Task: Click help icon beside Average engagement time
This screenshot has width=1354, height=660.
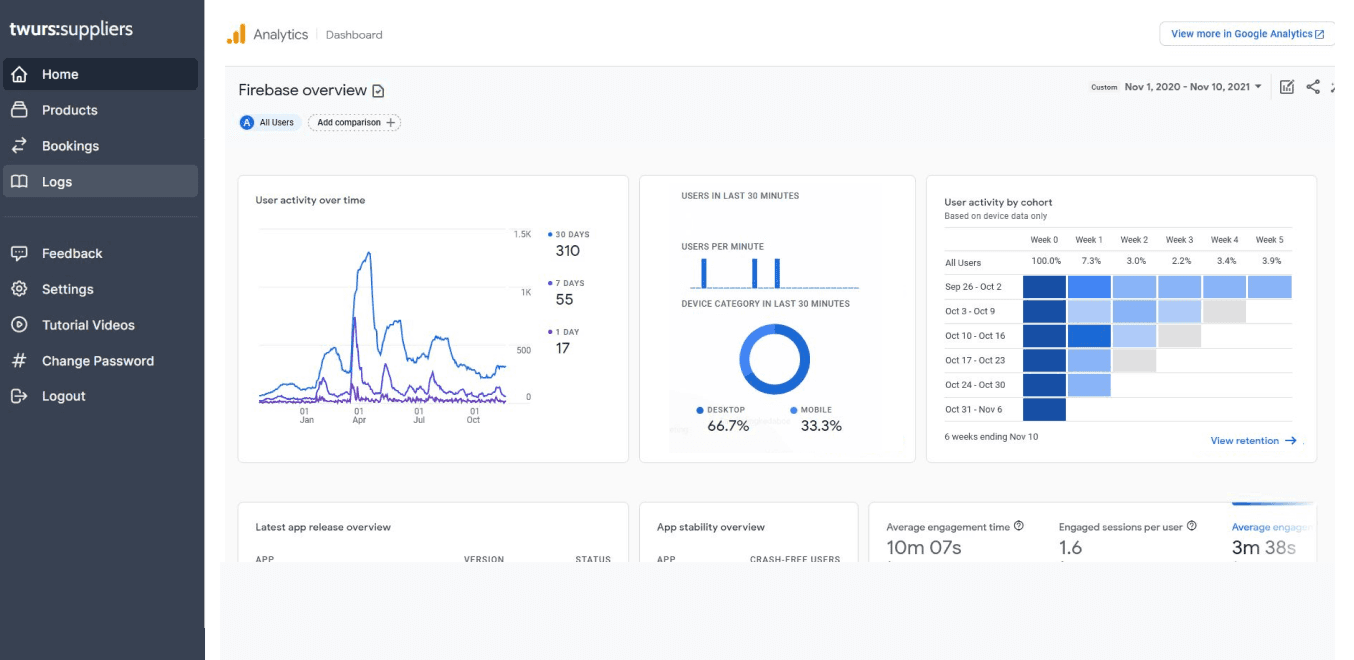Action: click(1019, 526)
